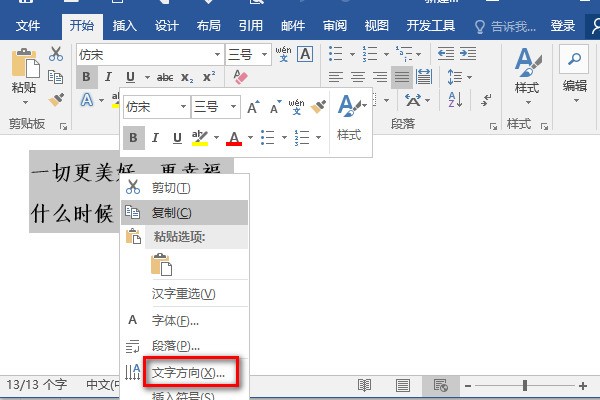Viewport: 600px width, 400px height.
Task: Open the 文件 tab
Action: tap(28, 26)
